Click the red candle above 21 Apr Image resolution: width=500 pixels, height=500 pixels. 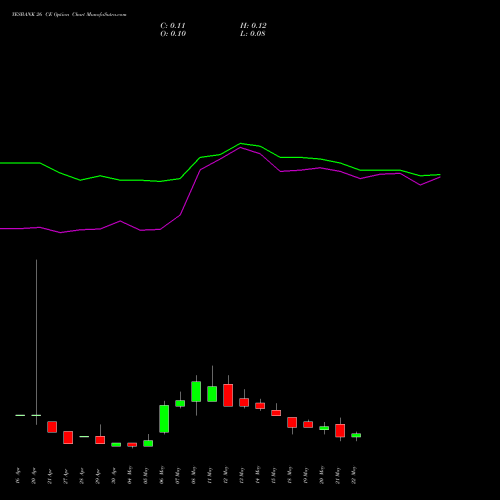[52, 427]
